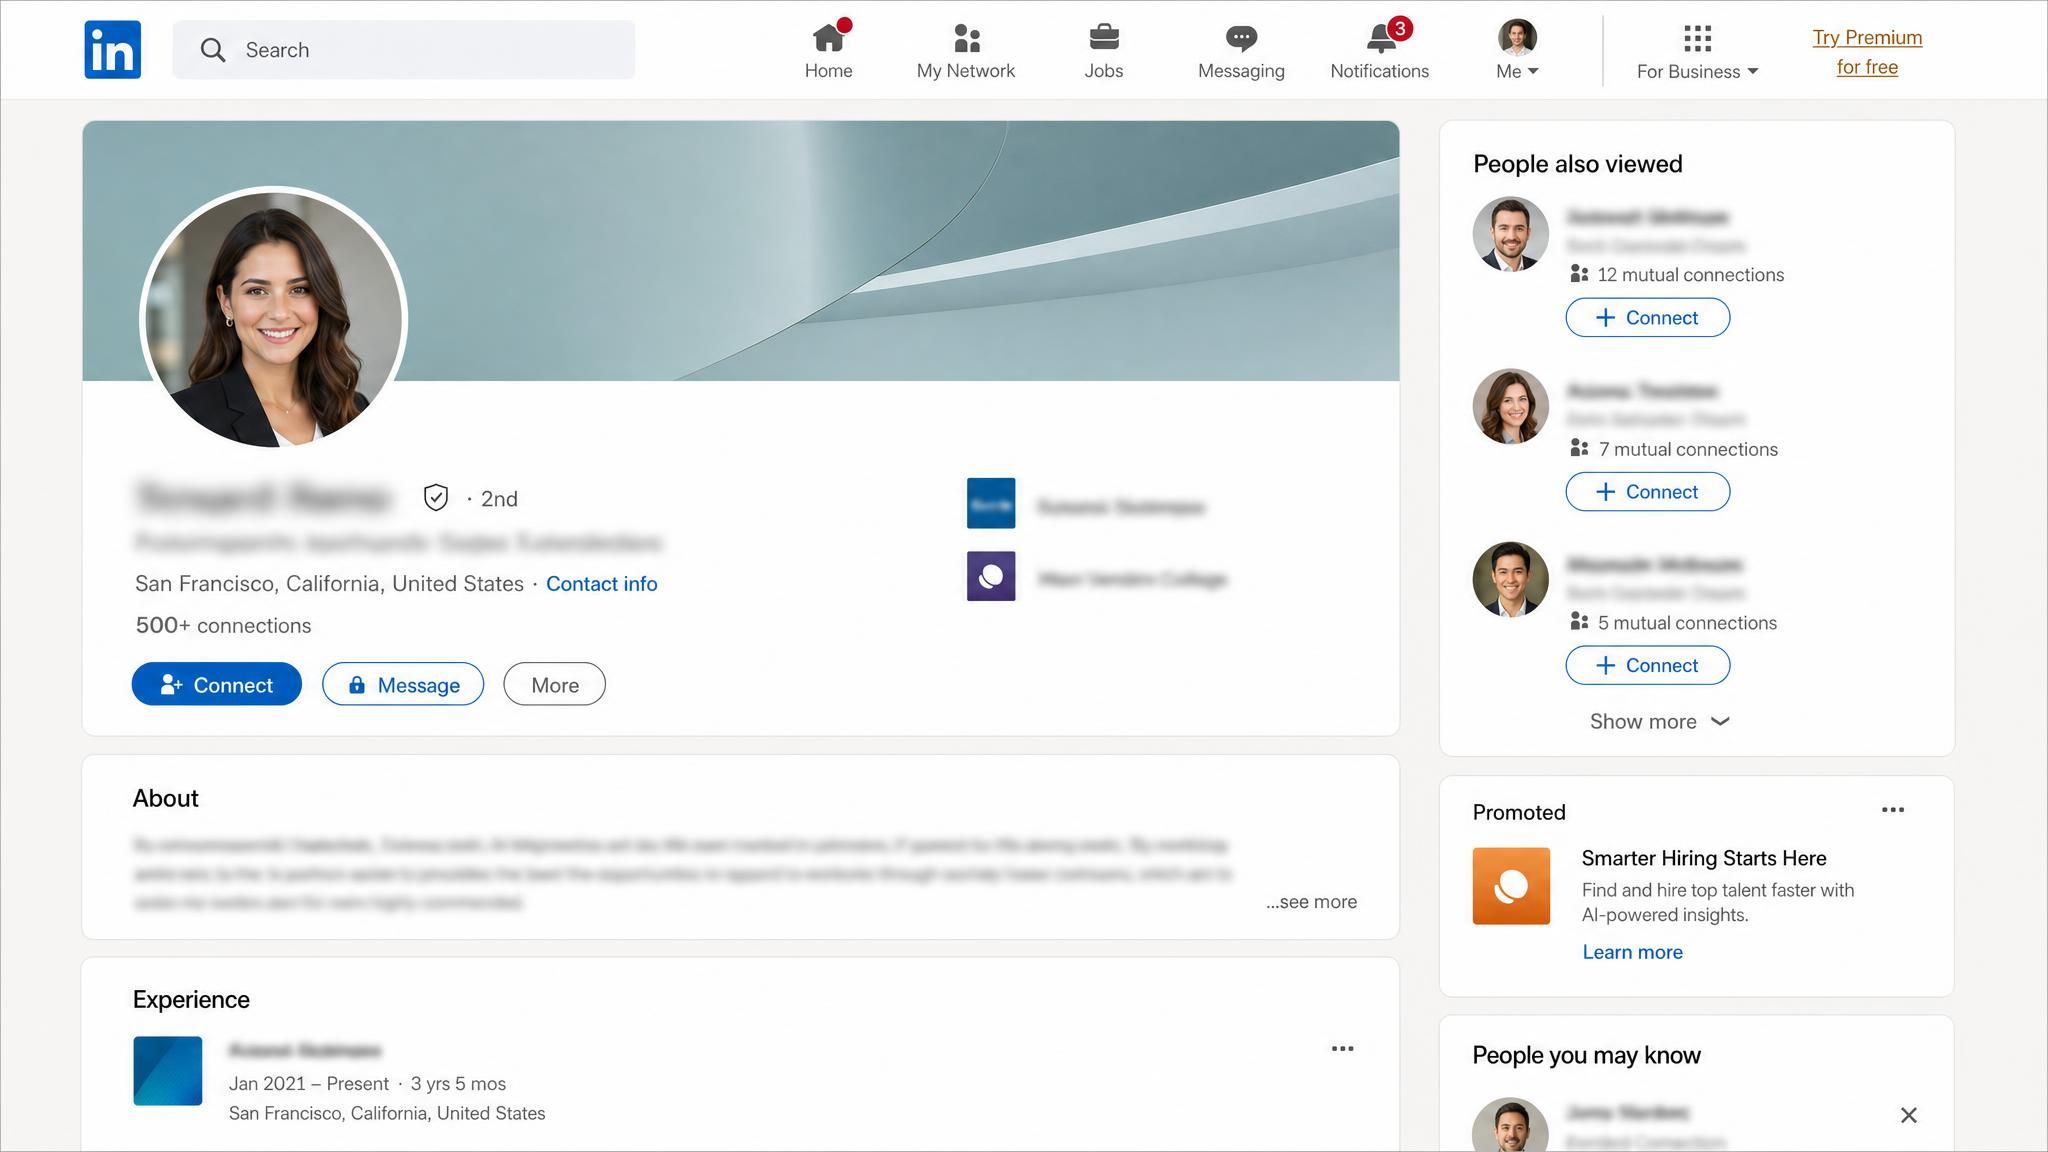This screenshot has width=2048, height=1152.
Task: Click the Jan 2021 – Present date text
Action: point(308,1084)
